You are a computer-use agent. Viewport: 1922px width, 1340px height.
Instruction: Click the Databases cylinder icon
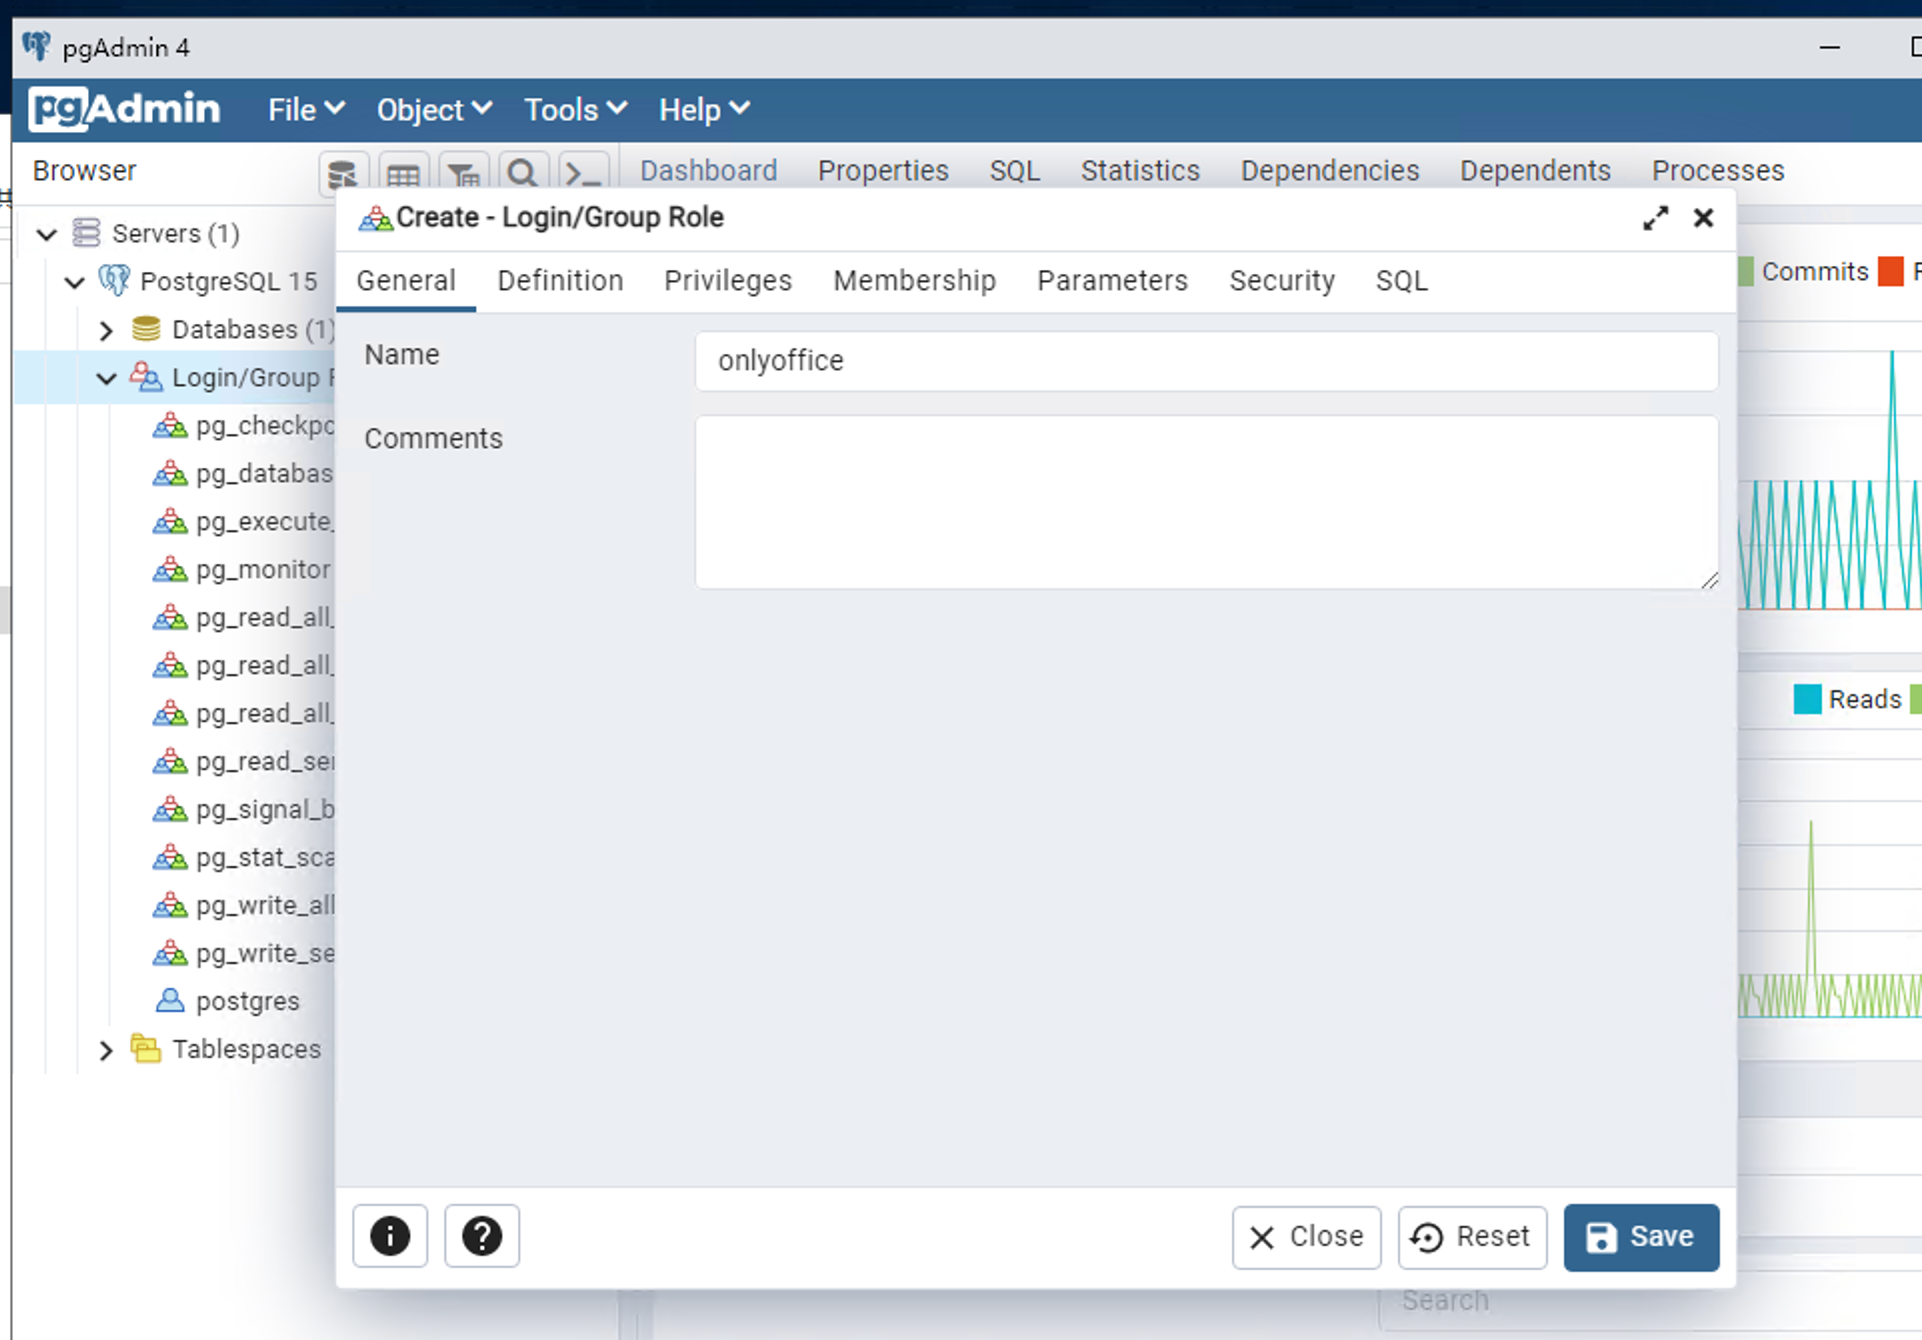tap(146, 329)
